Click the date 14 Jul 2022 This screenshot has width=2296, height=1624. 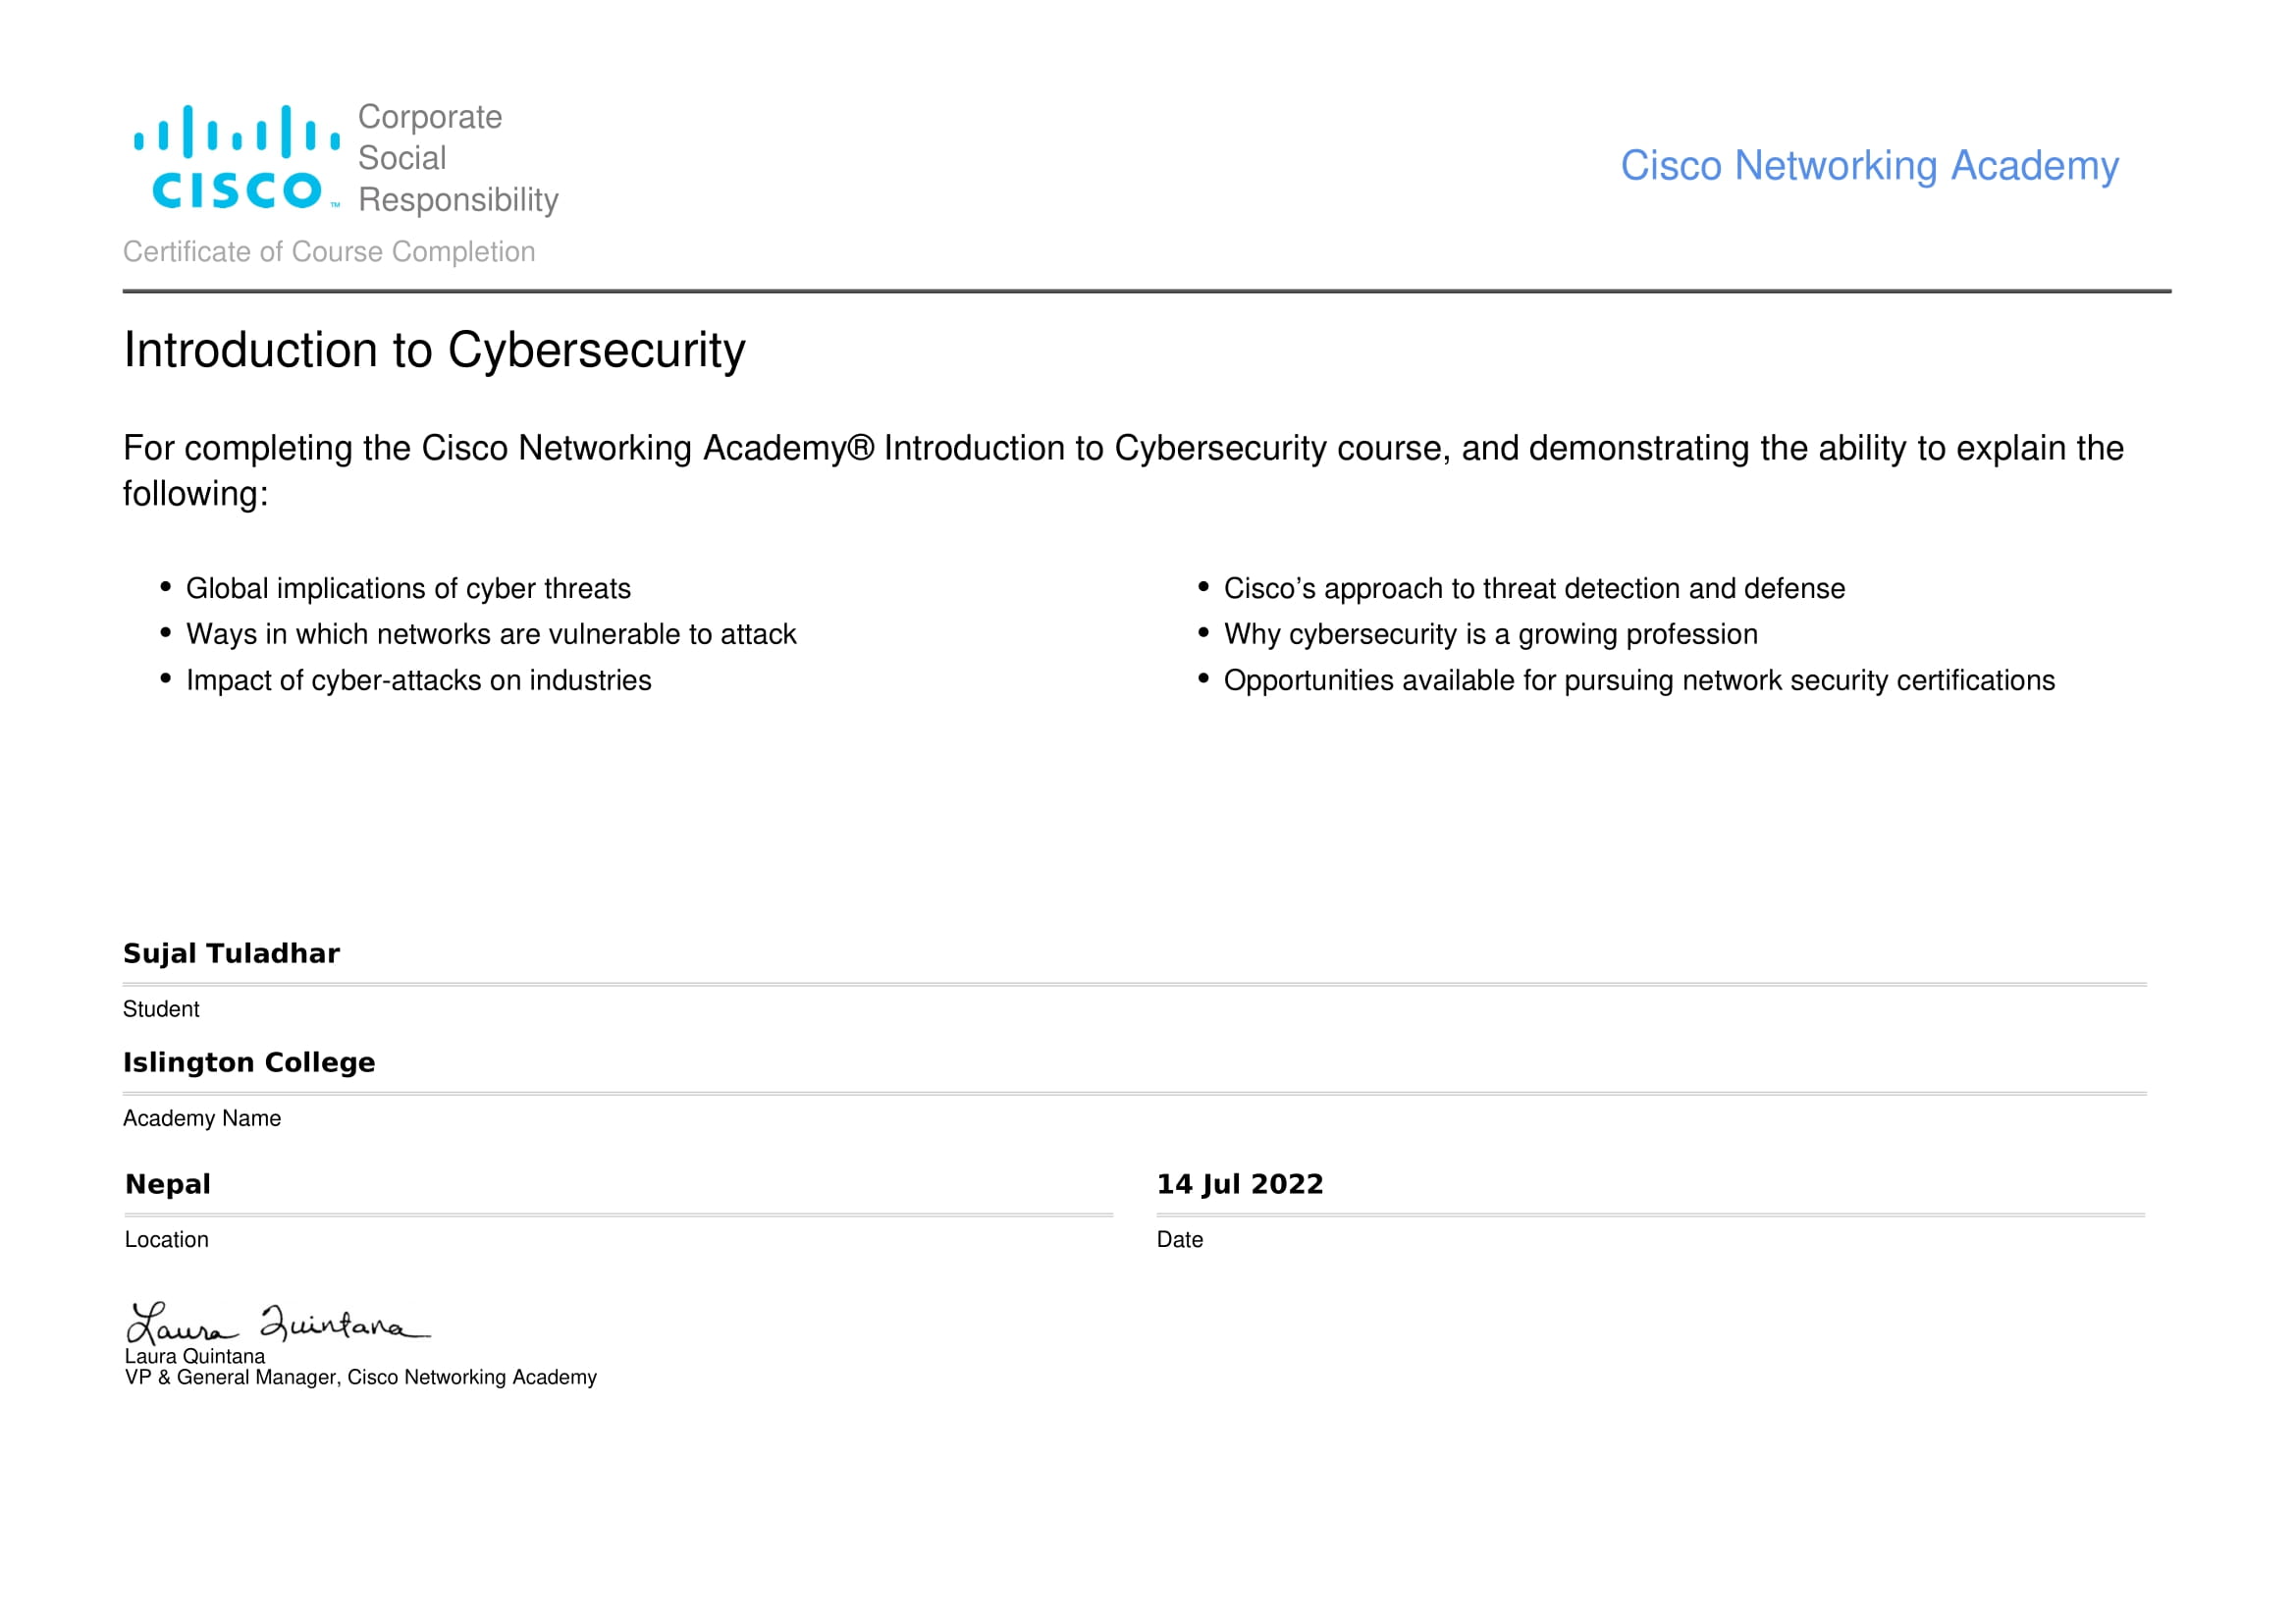[x=1240, y=1185]
